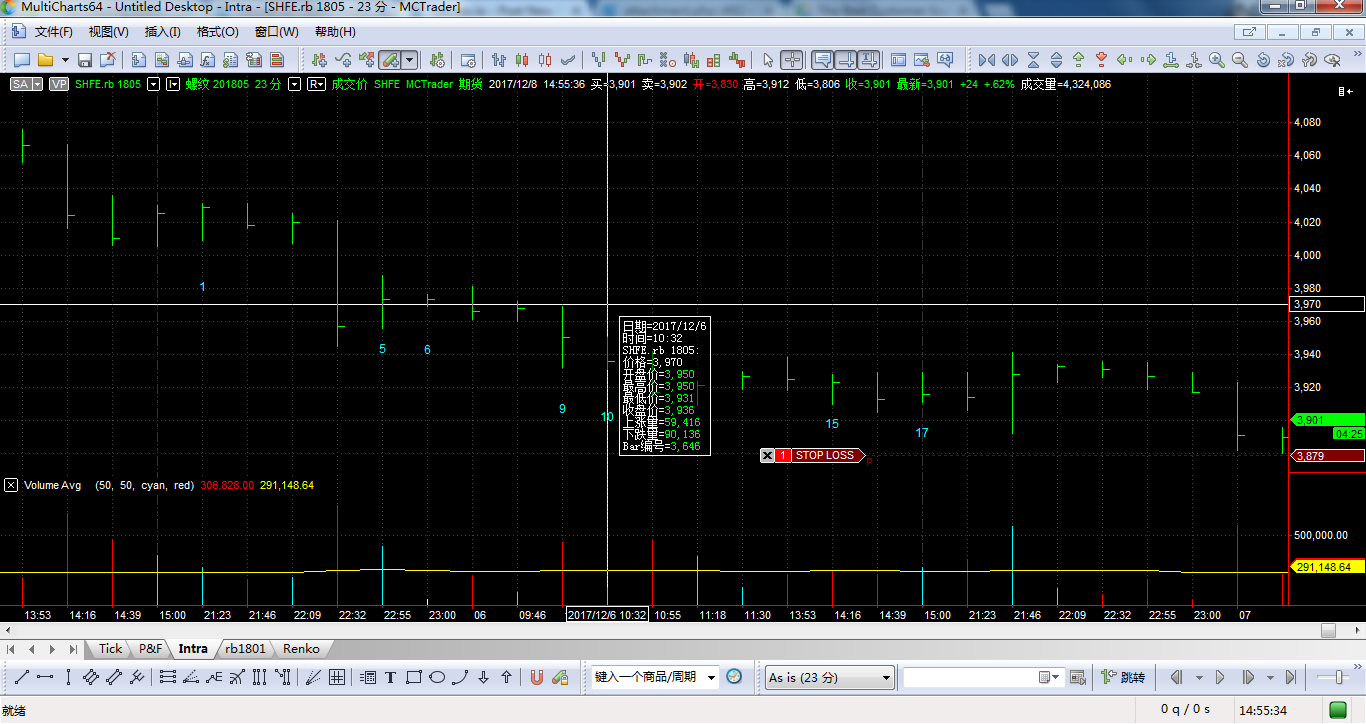Viewport: 1366px width, 724px height.
Task: Click the insert instrument toolbar icon
Action: point(319,60)
